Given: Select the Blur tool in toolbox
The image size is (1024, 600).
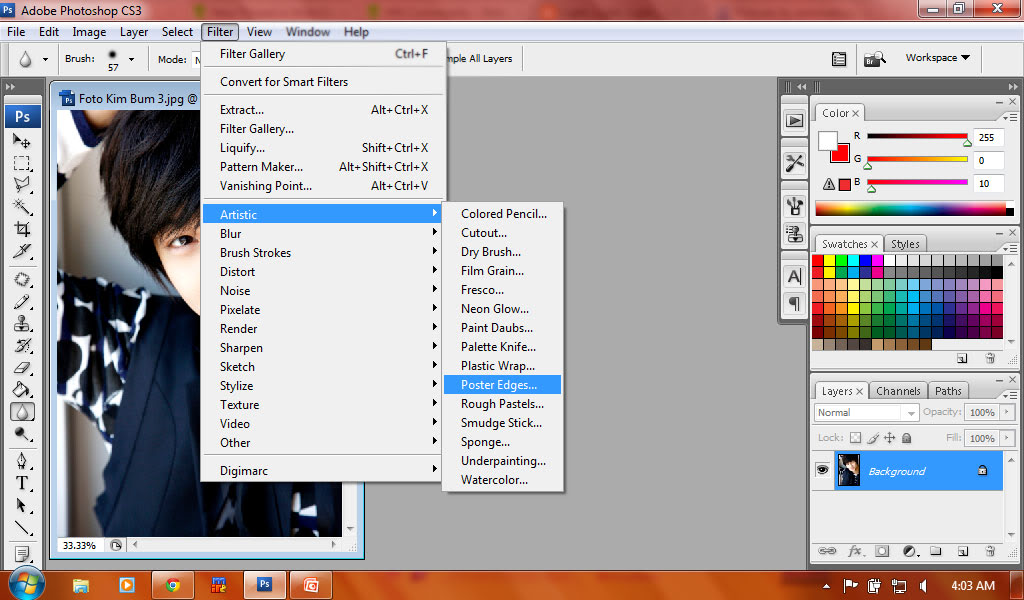Looking at the screenshot, I should 22,412.
